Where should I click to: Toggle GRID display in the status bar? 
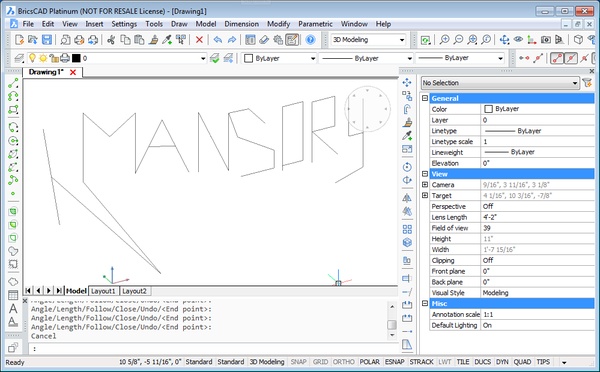click(x=320, y=362)
